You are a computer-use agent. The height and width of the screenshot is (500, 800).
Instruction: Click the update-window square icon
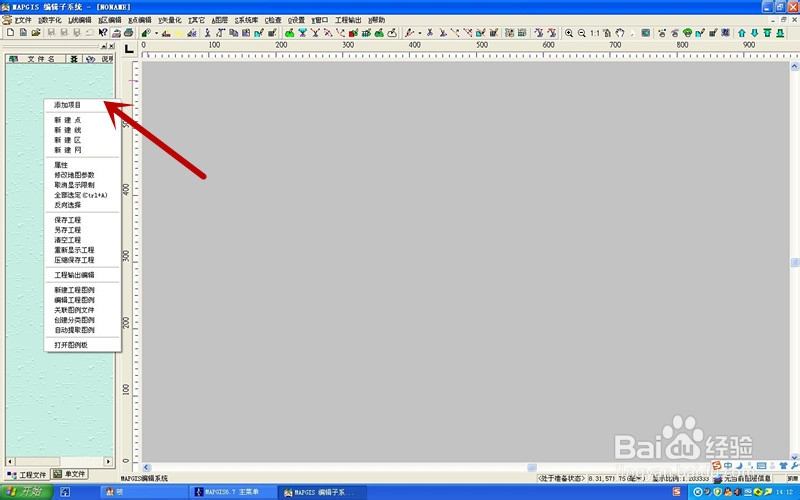pyautogui.click(x=645, y=33)
